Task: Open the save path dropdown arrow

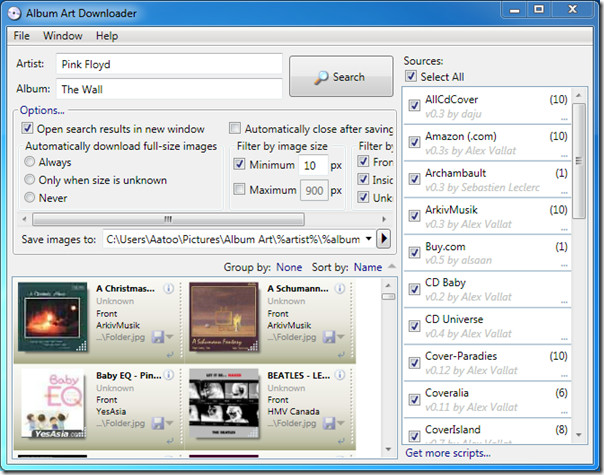Action: (368, 239)
